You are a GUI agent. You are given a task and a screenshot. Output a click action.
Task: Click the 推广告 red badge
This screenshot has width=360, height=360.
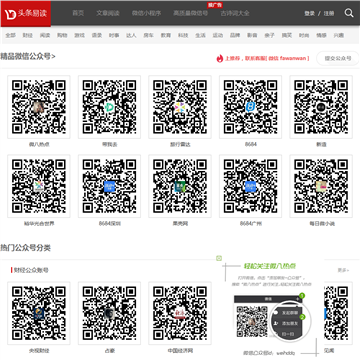point(215,5)
